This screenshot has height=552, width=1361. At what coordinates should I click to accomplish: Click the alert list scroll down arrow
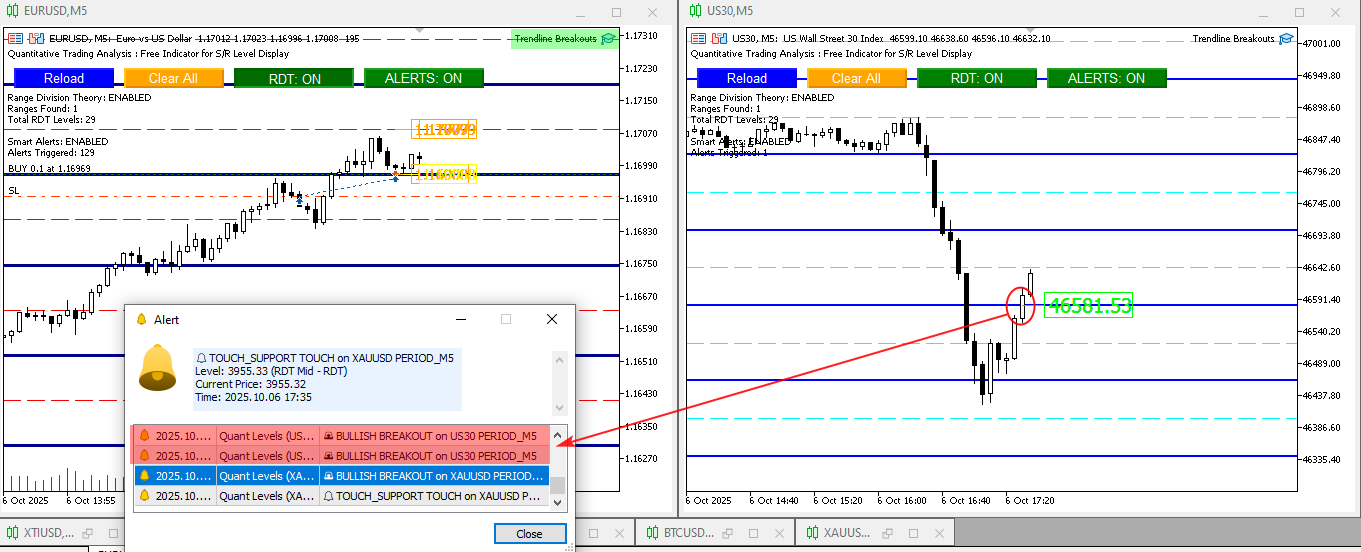(x=558, y=503)
